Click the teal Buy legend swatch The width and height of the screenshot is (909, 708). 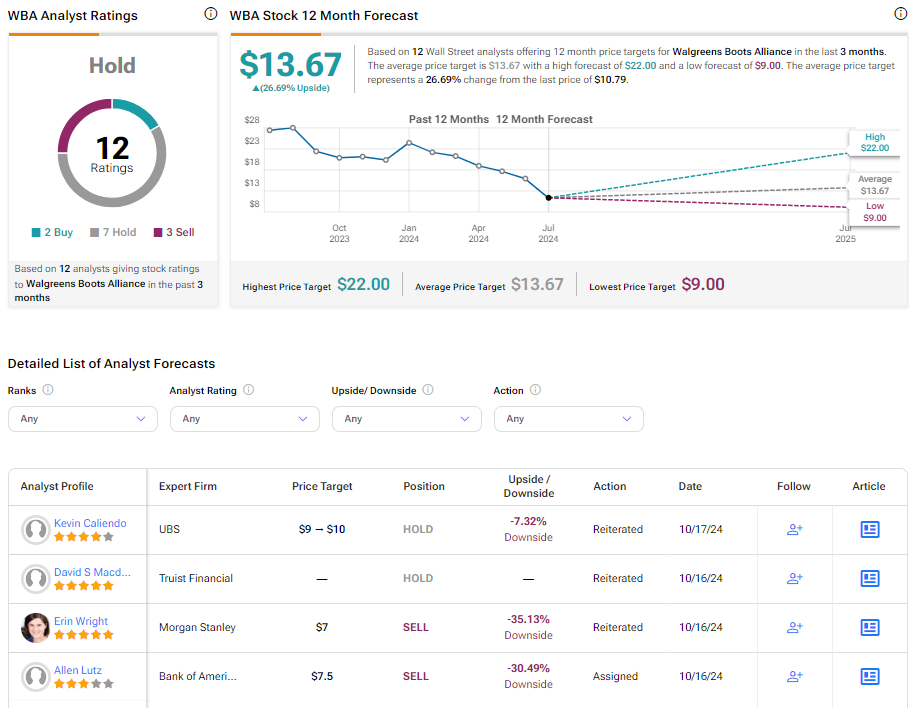(x=36, y=233)
